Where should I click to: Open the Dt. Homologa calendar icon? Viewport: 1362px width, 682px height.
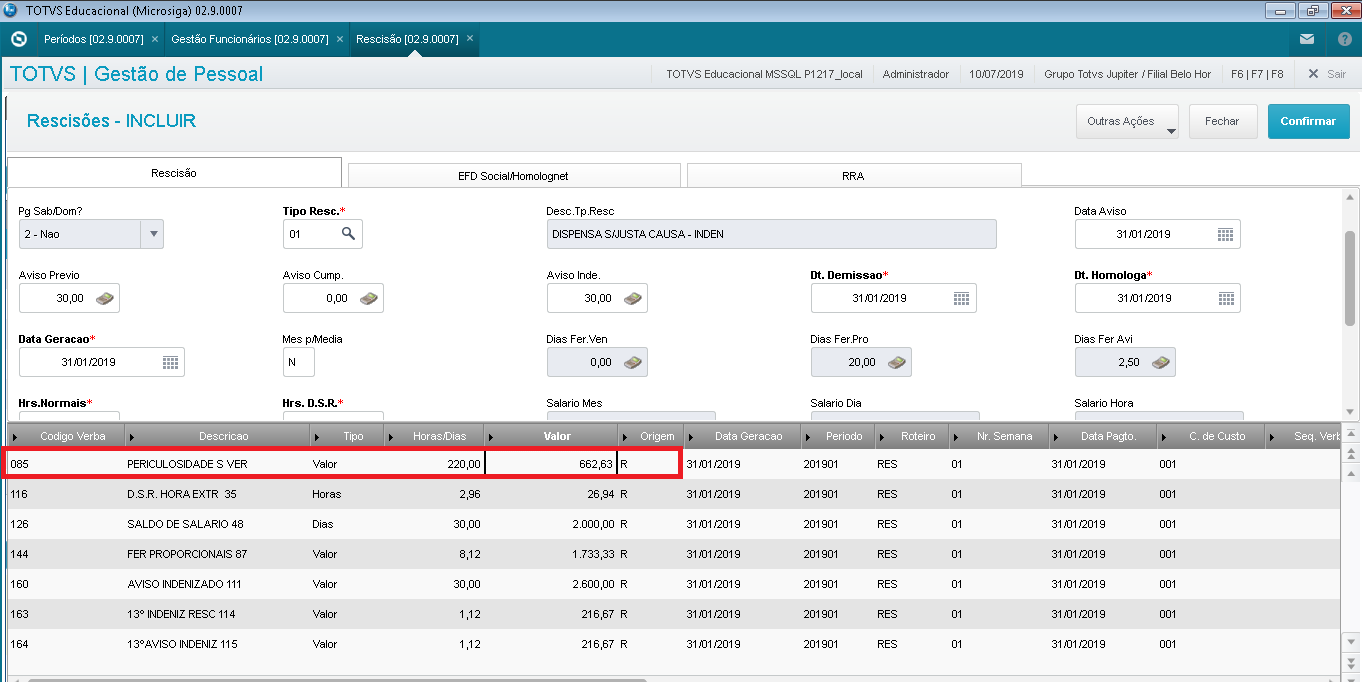point(1225,298)
